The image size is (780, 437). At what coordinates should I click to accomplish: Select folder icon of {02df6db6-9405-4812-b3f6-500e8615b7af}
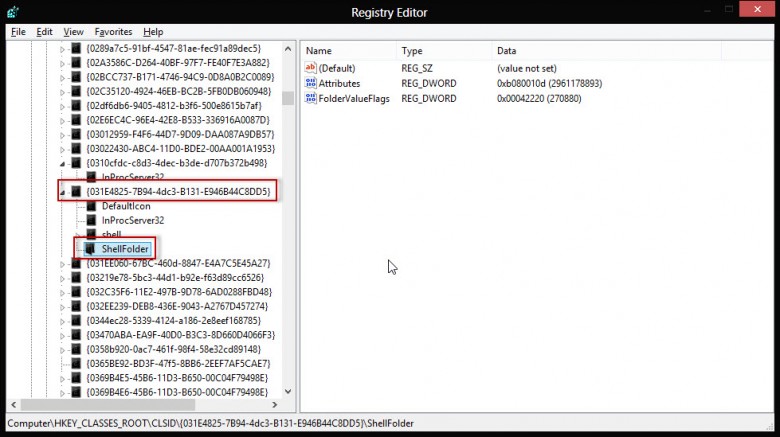76,106
